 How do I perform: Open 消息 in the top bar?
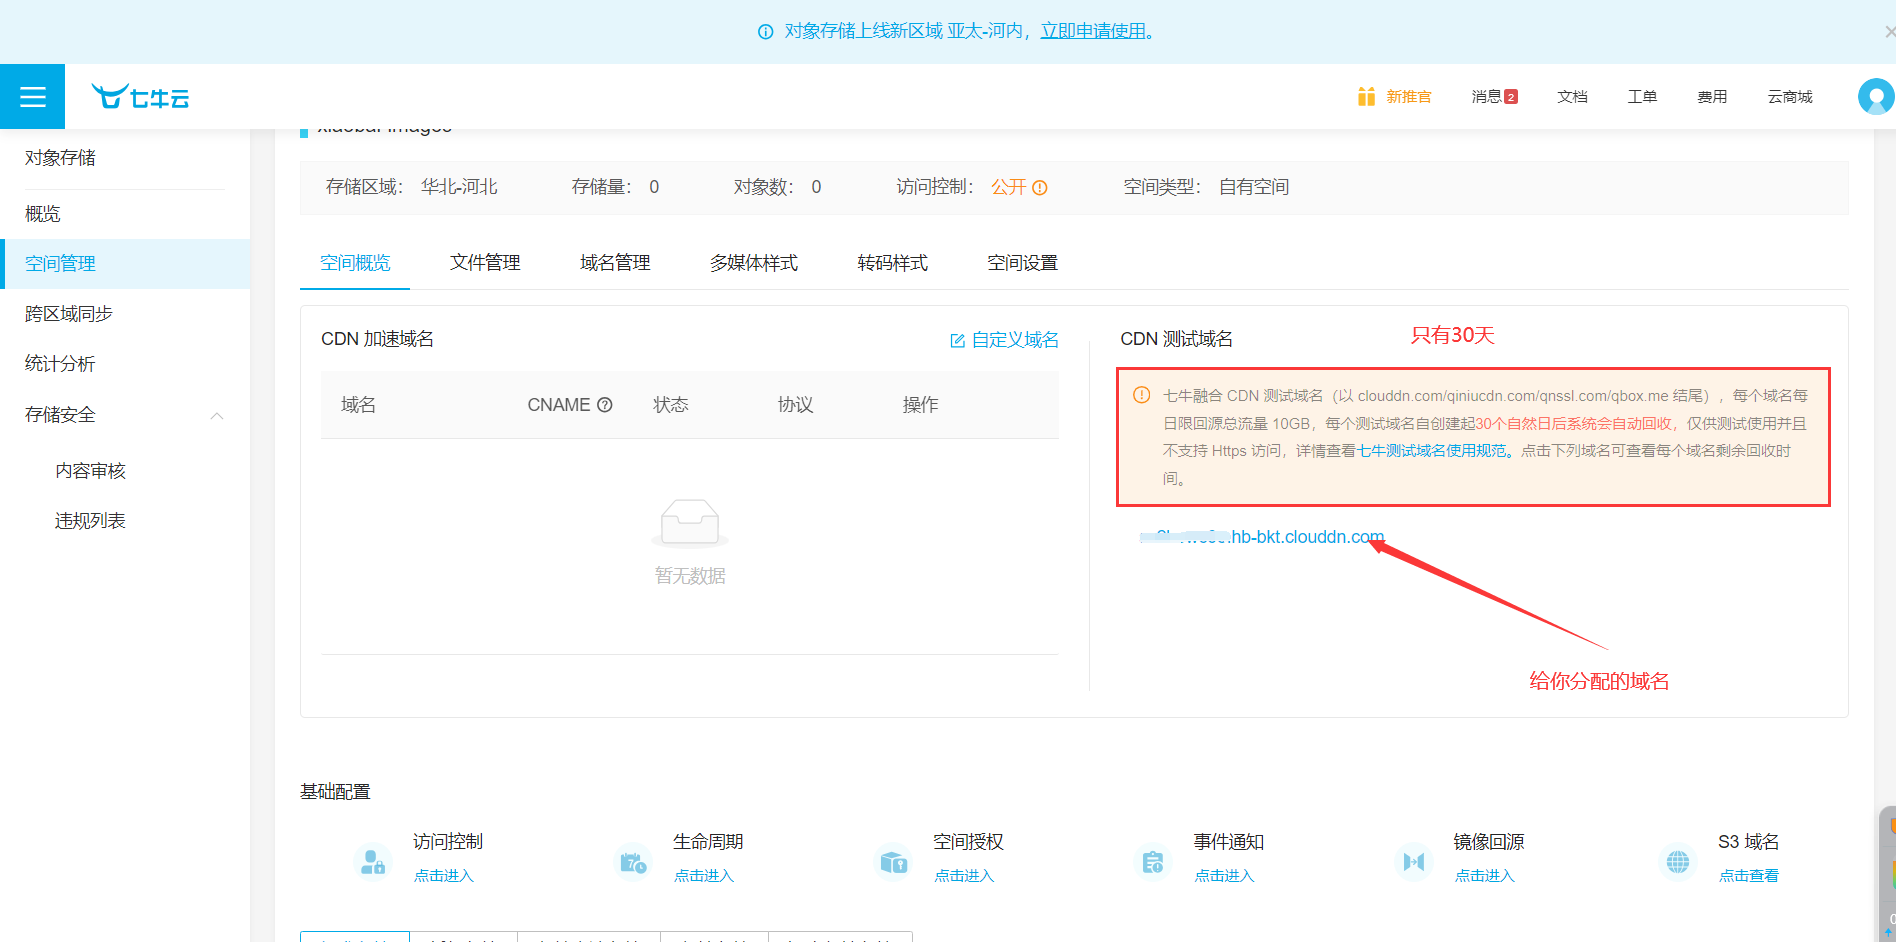(1486, 97)
